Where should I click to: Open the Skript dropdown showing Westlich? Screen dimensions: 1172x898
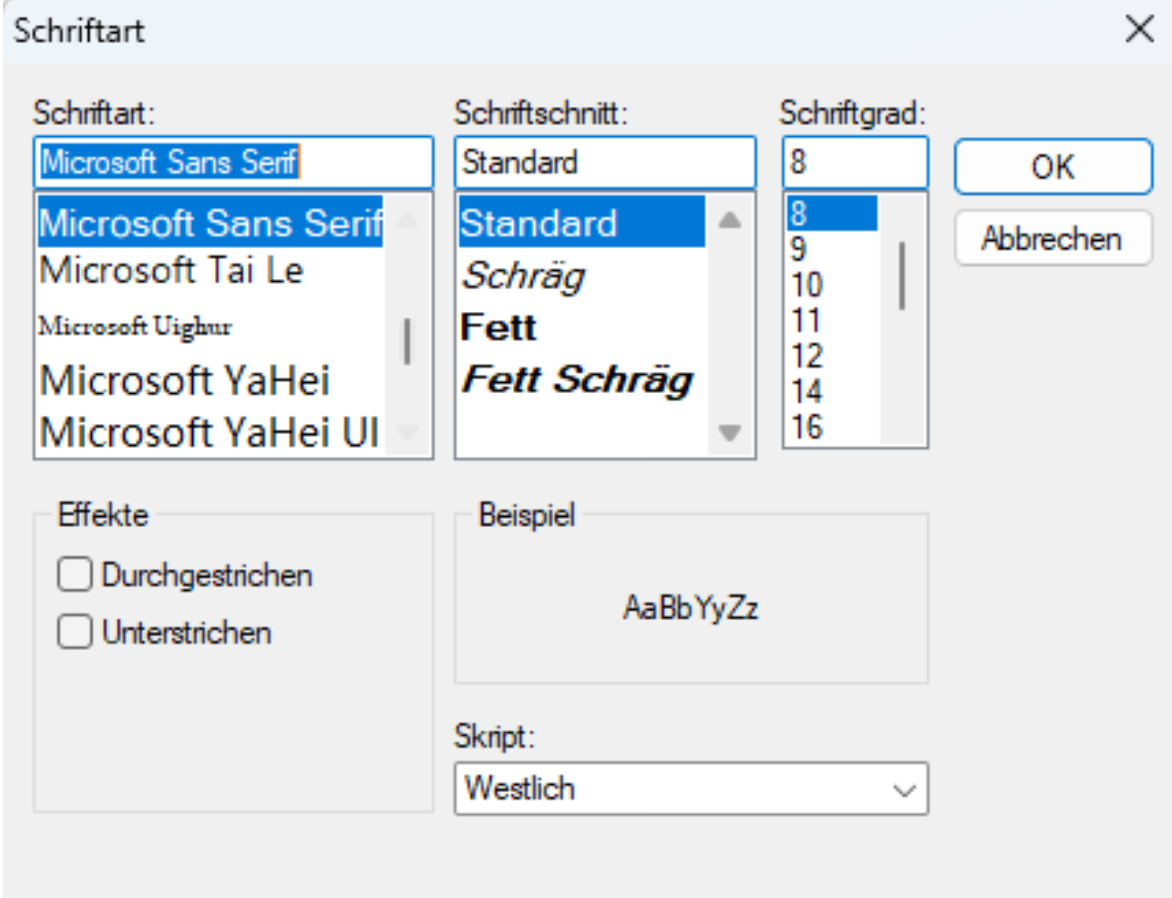(x=691, y=788)
